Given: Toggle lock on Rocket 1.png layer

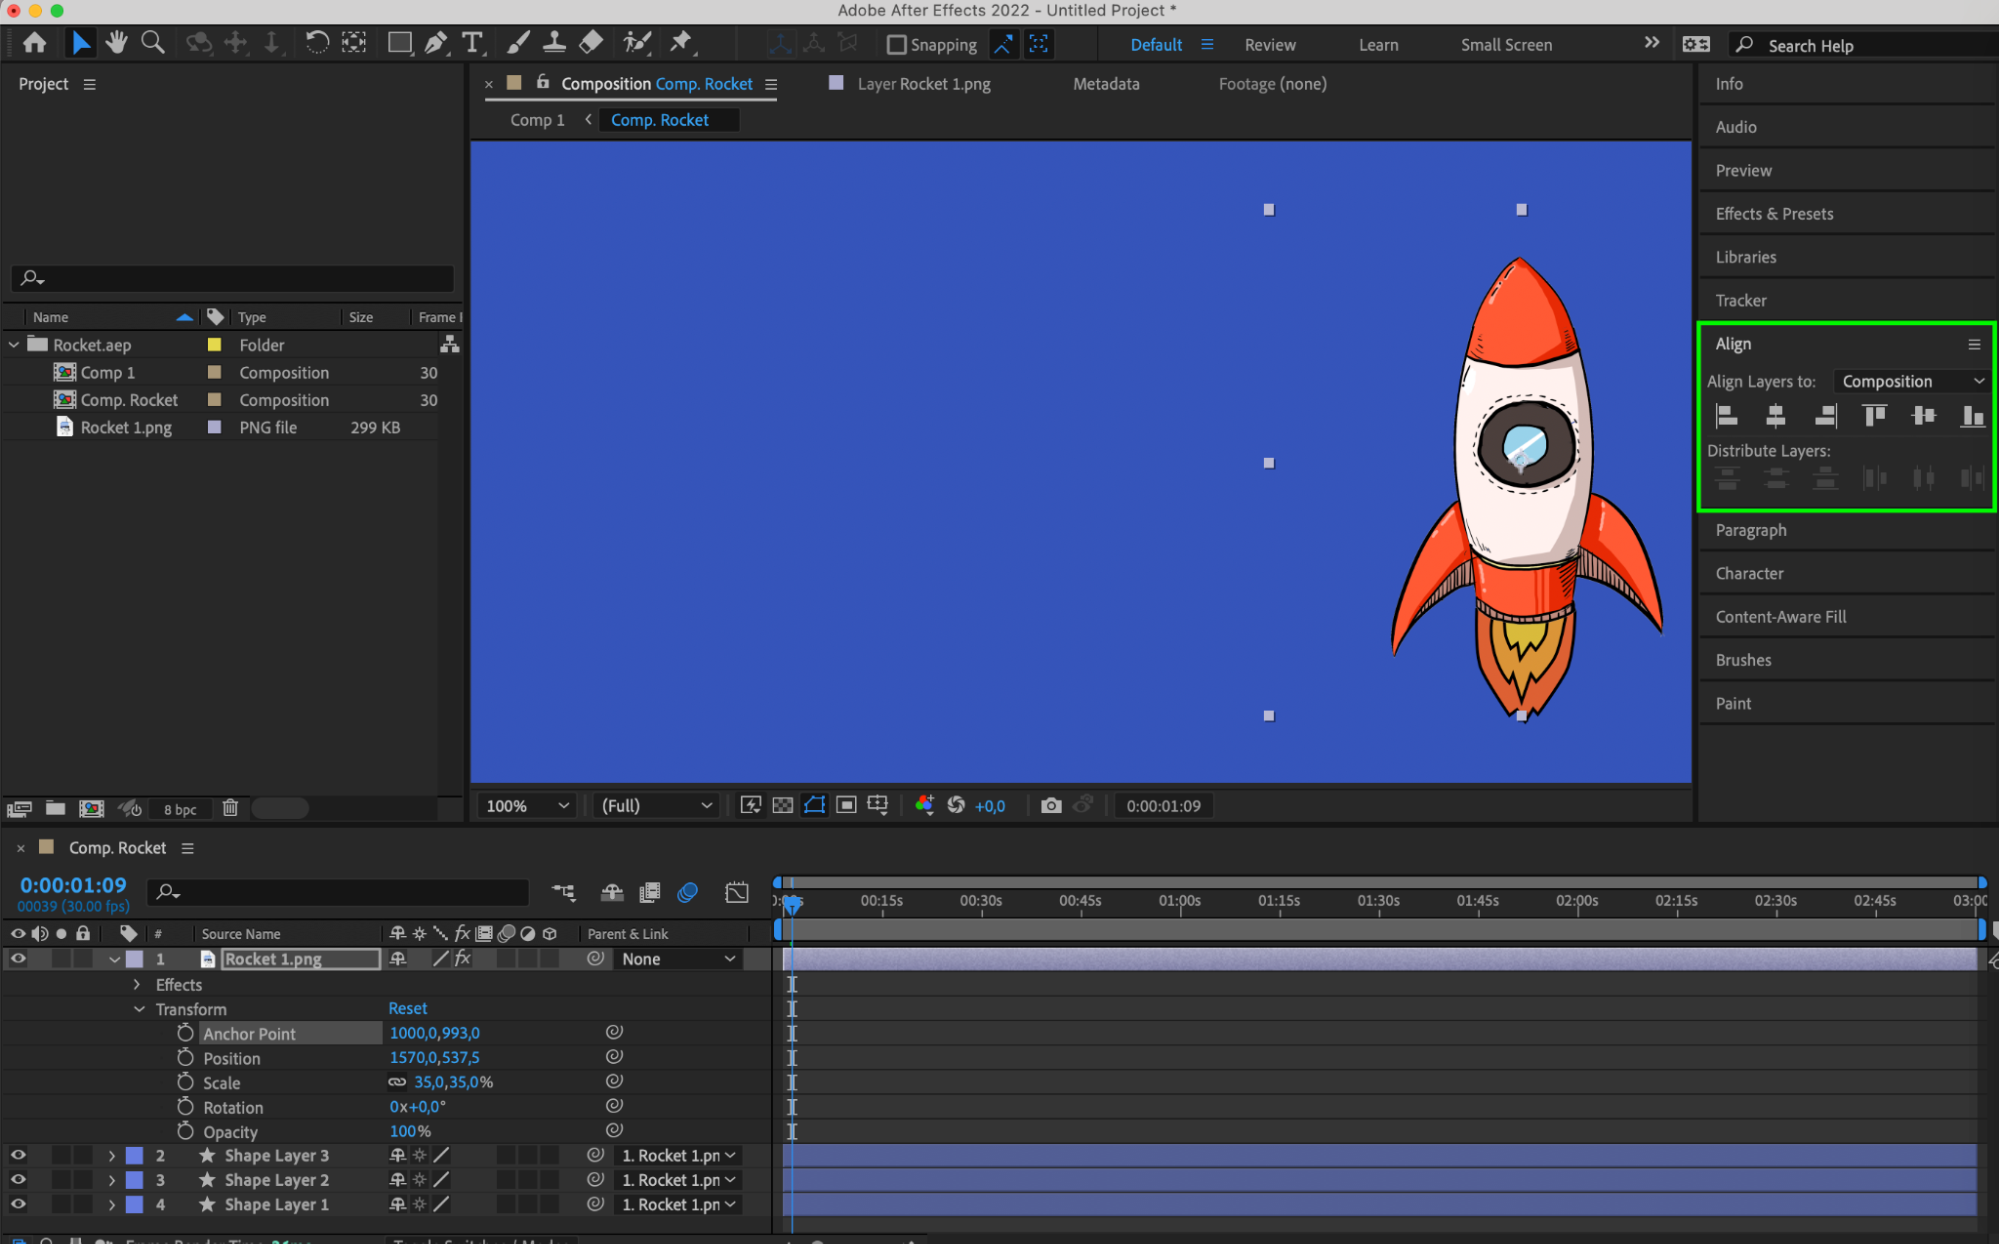Looking at the screenshot, I should point(82,957).
